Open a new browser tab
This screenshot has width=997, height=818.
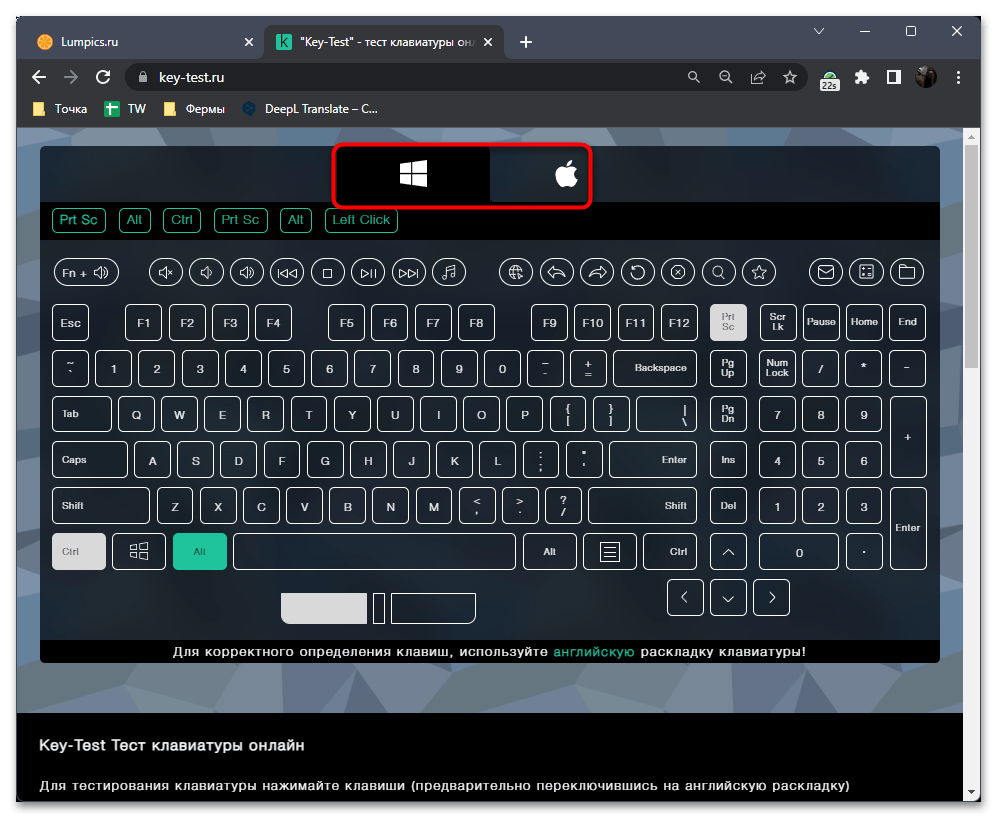point(526,42)
